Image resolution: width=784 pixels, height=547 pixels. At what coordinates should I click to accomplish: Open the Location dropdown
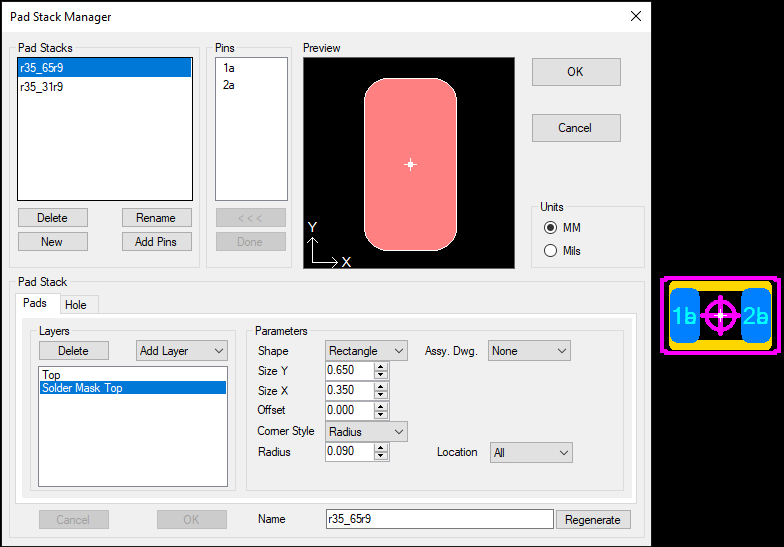[x=531, y=453]
